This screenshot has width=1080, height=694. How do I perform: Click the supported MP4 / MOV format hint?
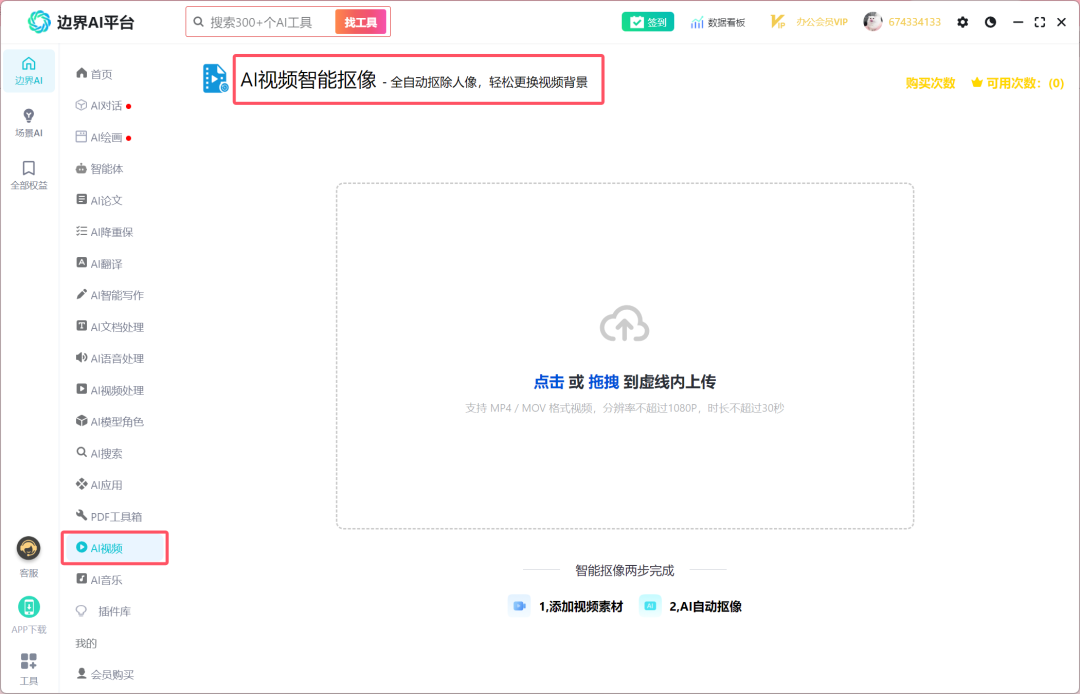[x=624, y=408]
